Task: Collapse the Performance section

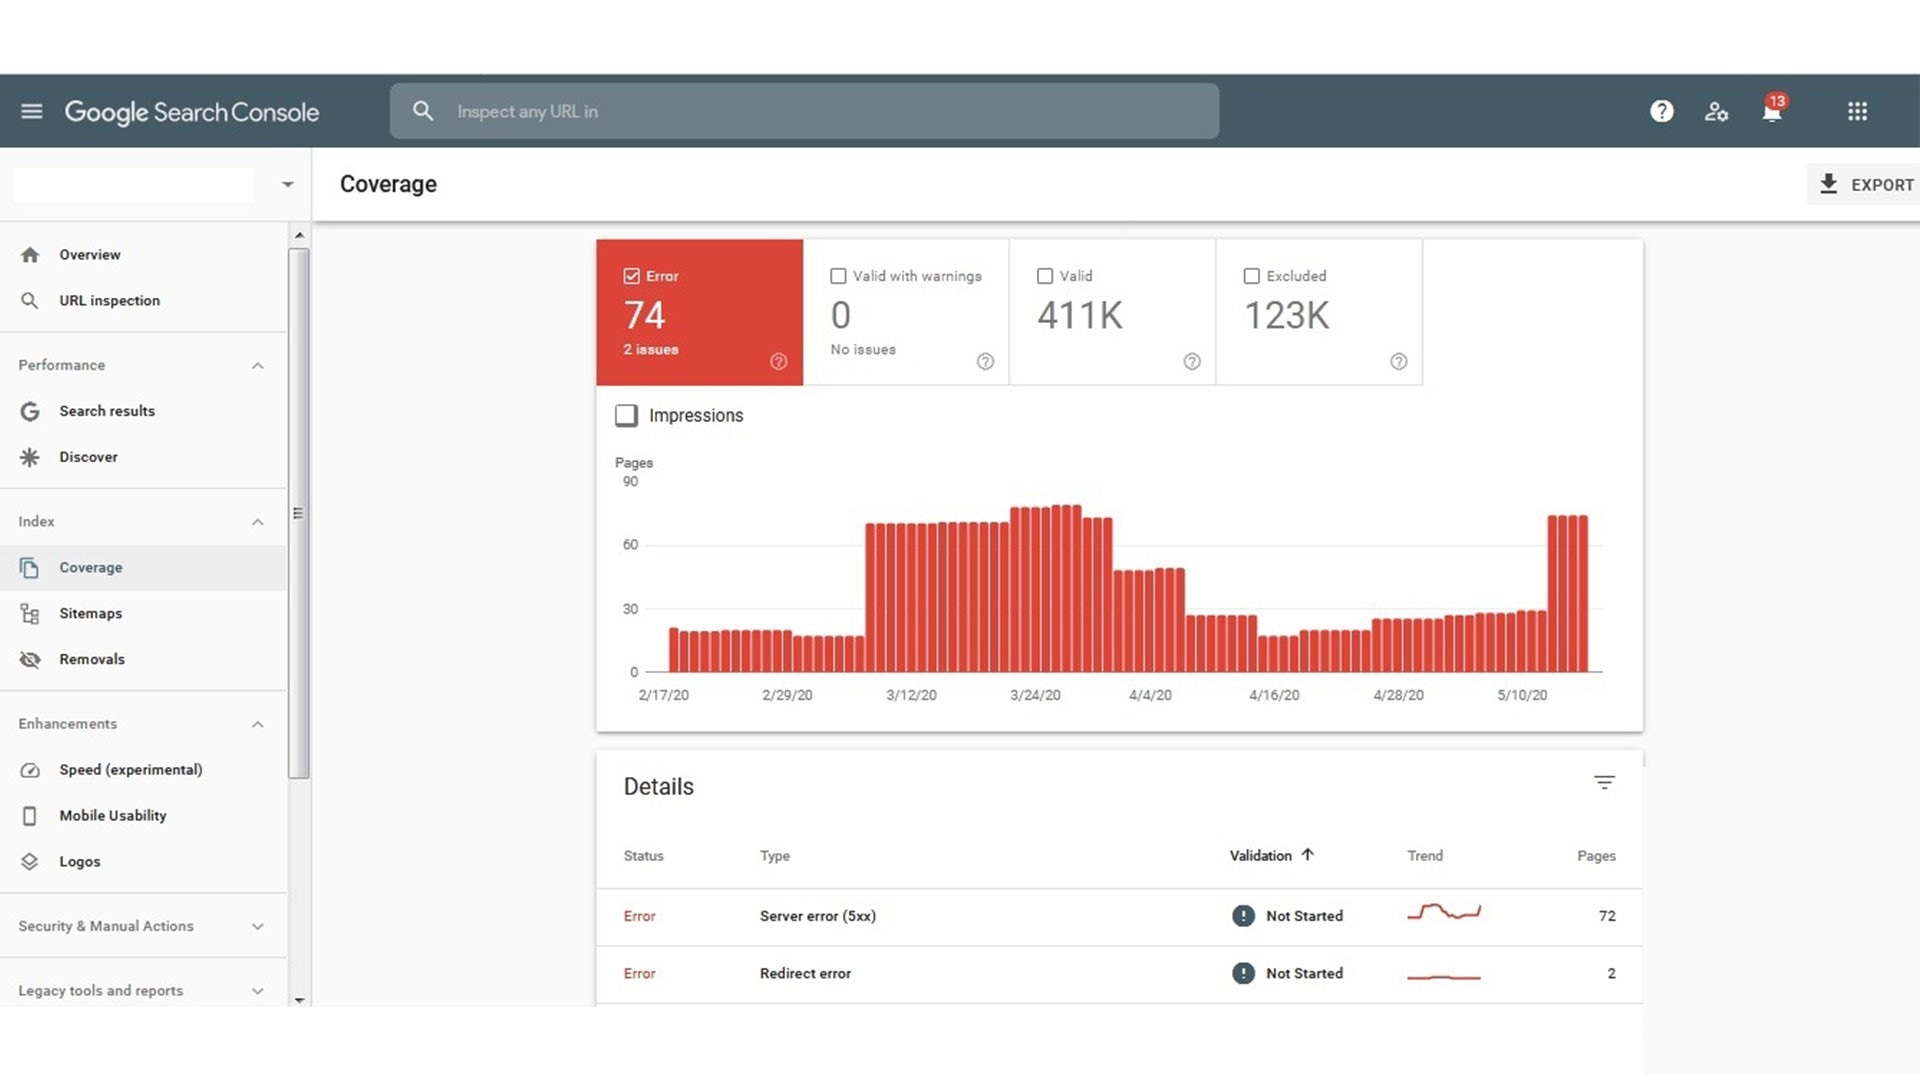Action: [x=257, y=366]
